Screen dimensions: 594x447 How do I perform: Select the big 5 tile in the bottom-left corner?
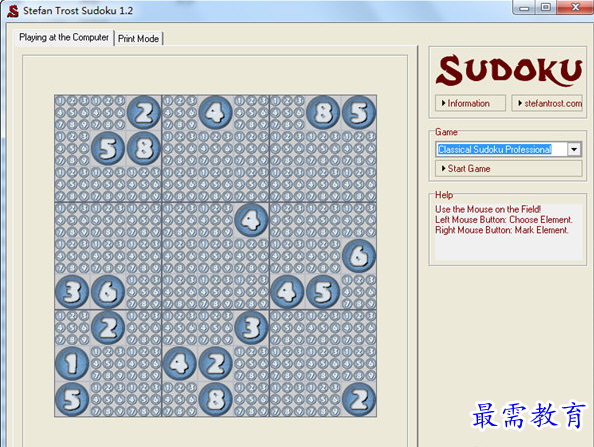point(72,399)
